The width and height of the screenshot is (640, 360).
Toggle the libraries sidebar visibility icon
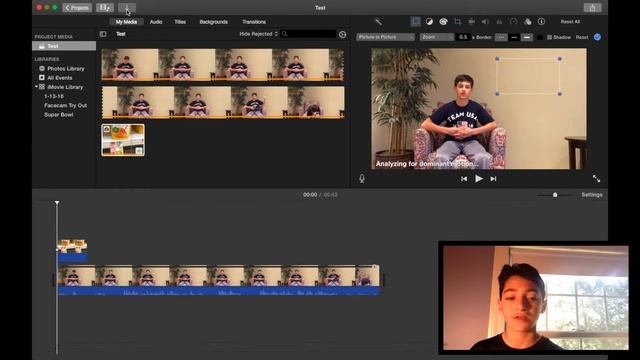click(103, 34)
